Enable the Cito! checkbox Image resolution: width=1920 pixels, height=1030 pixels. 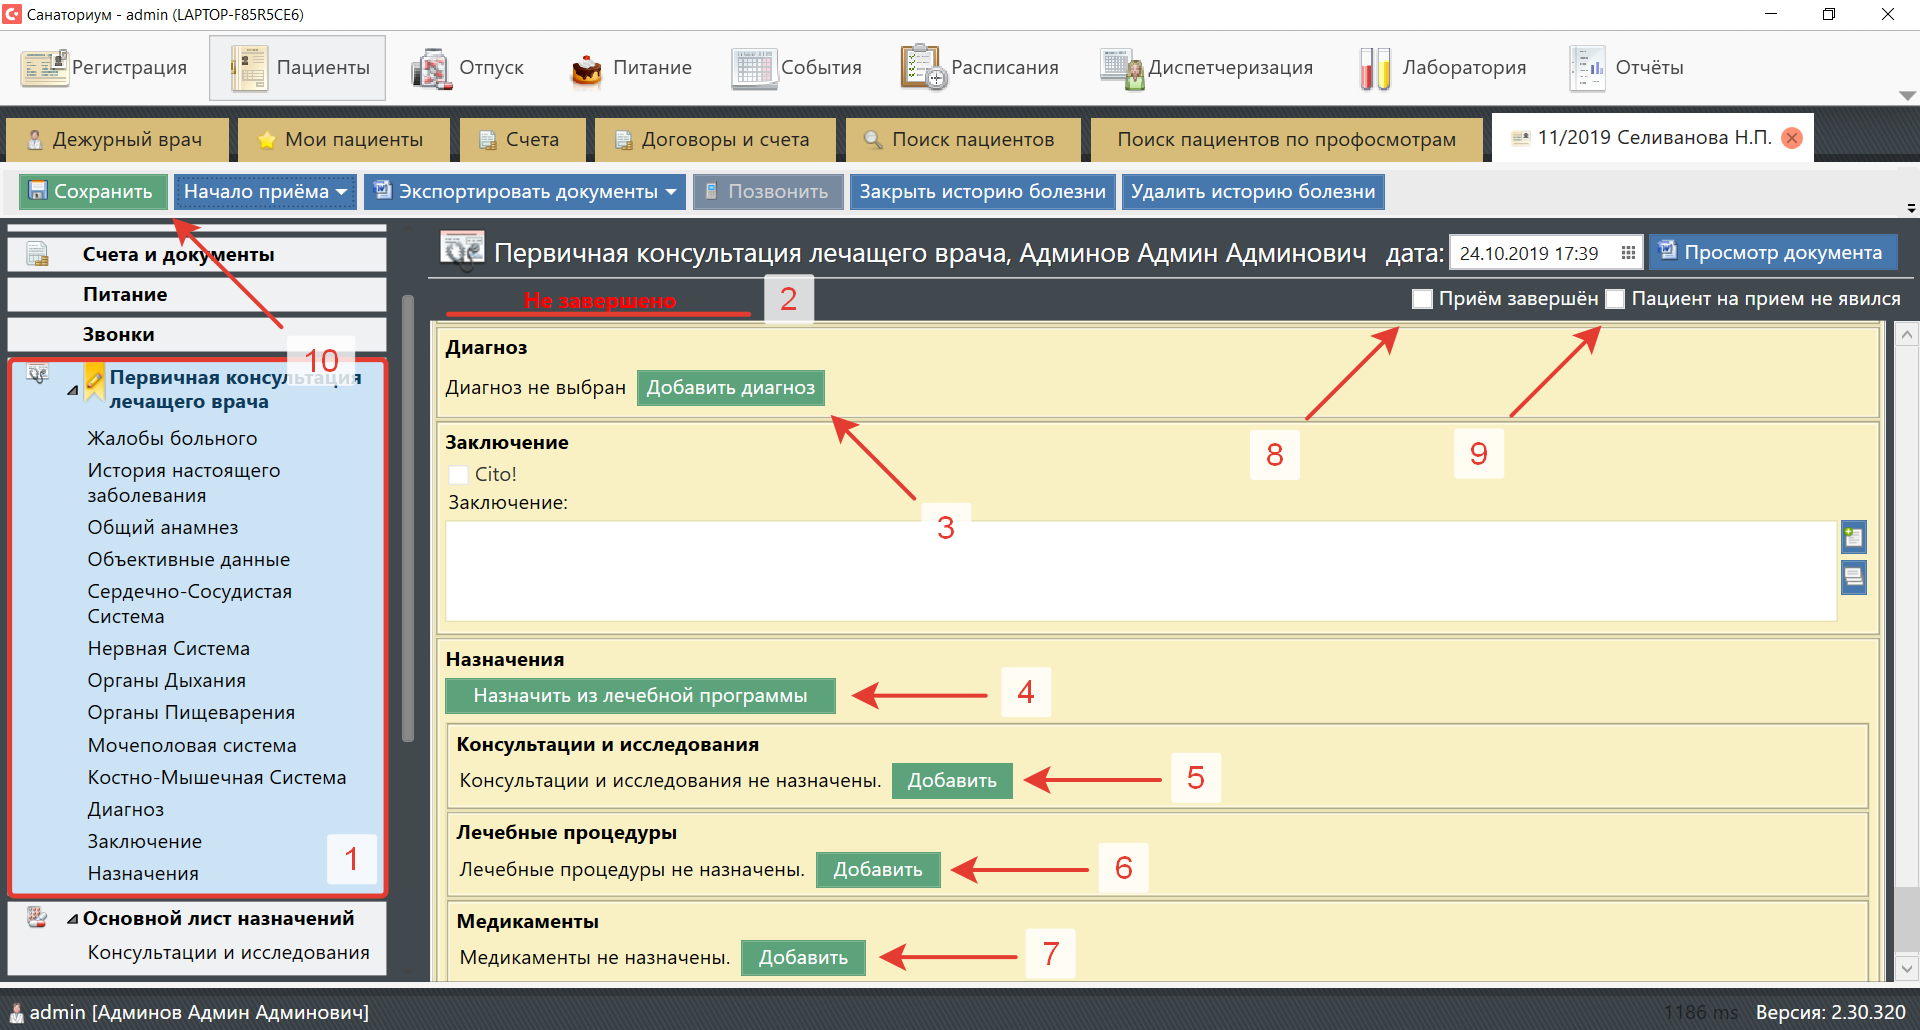point(459,475)
